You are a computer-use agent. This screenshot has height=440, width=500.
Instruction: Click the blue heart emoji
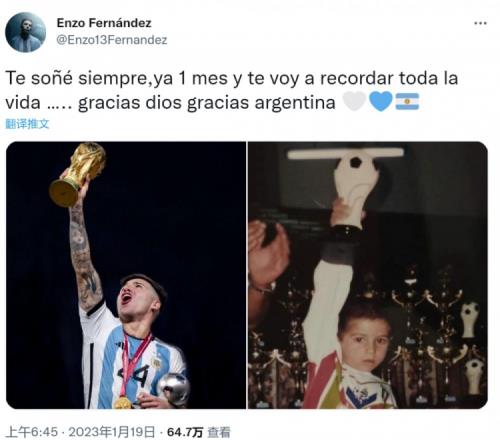click(x=381, y=102)
